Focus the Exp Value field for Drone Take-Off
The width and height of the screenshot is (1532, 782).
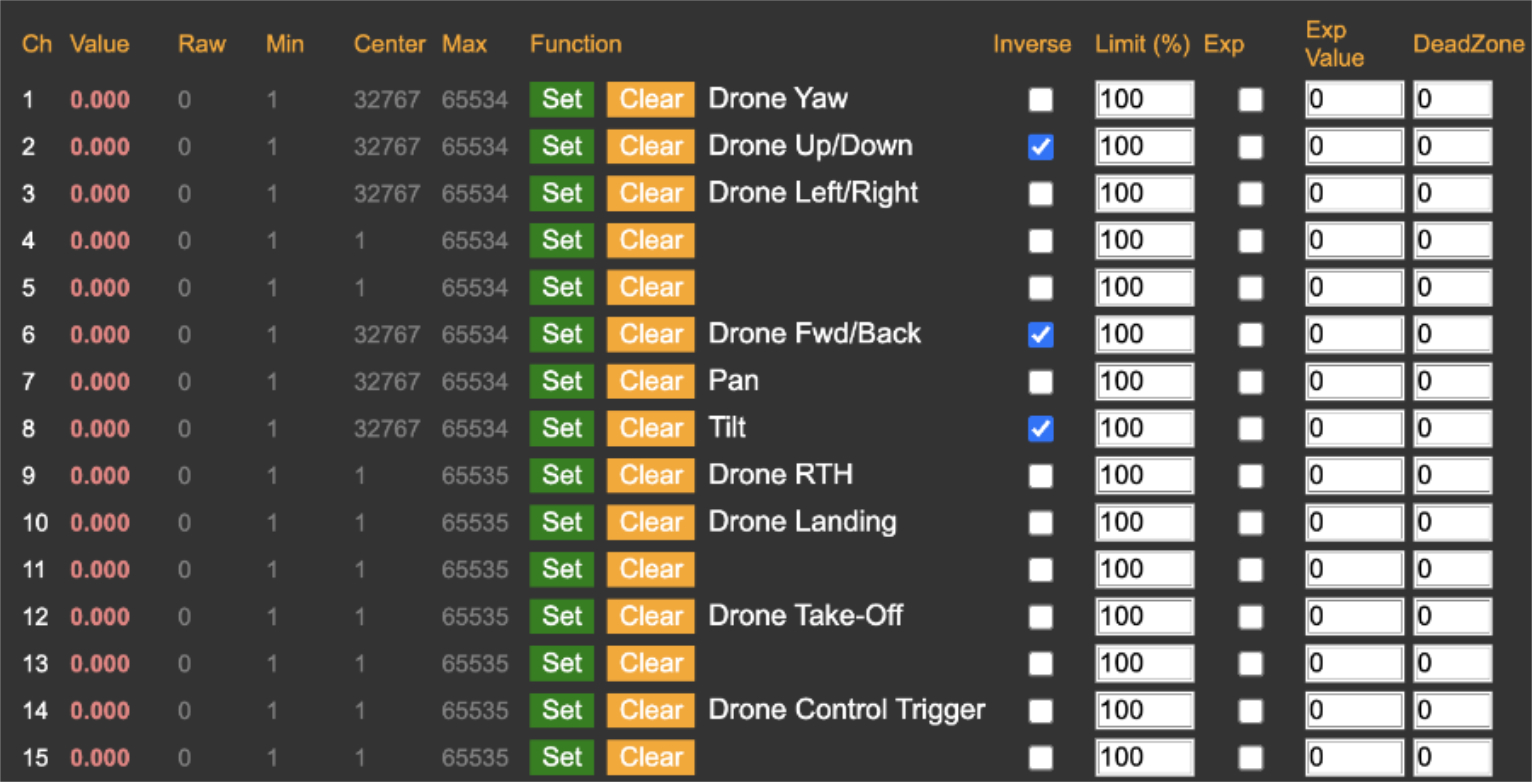[x=1354, y=617]
